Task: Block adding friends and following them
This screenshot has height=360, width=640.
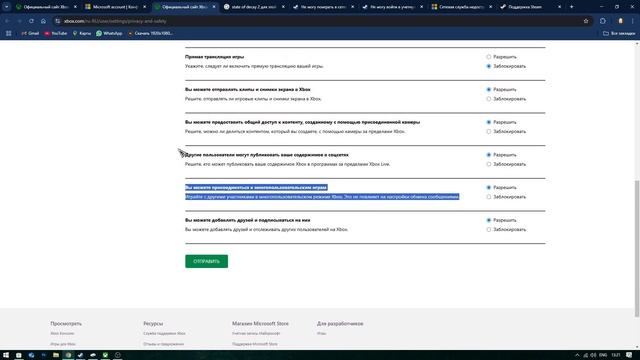Action: (489, 229)
